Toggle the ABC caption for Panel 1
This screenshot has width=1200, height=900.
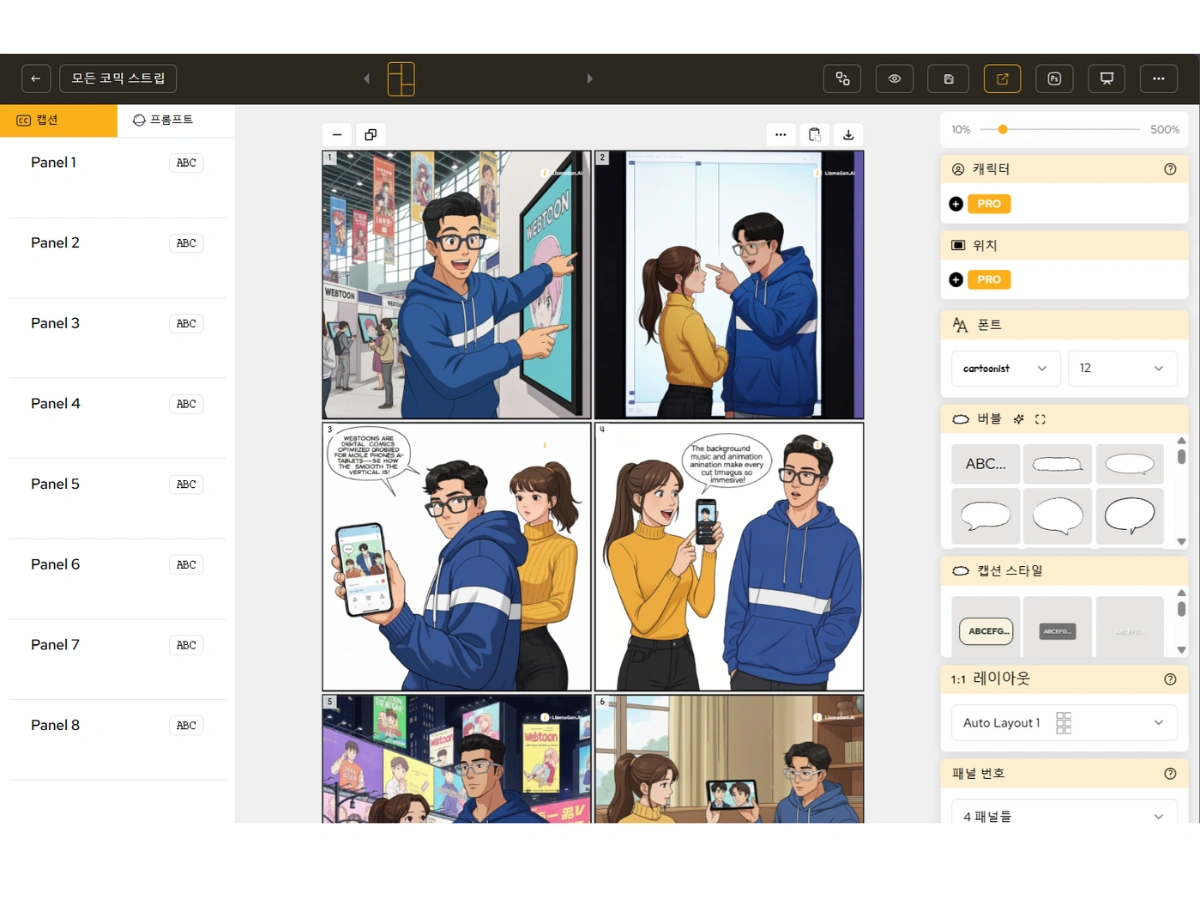[x=186, y=163]
